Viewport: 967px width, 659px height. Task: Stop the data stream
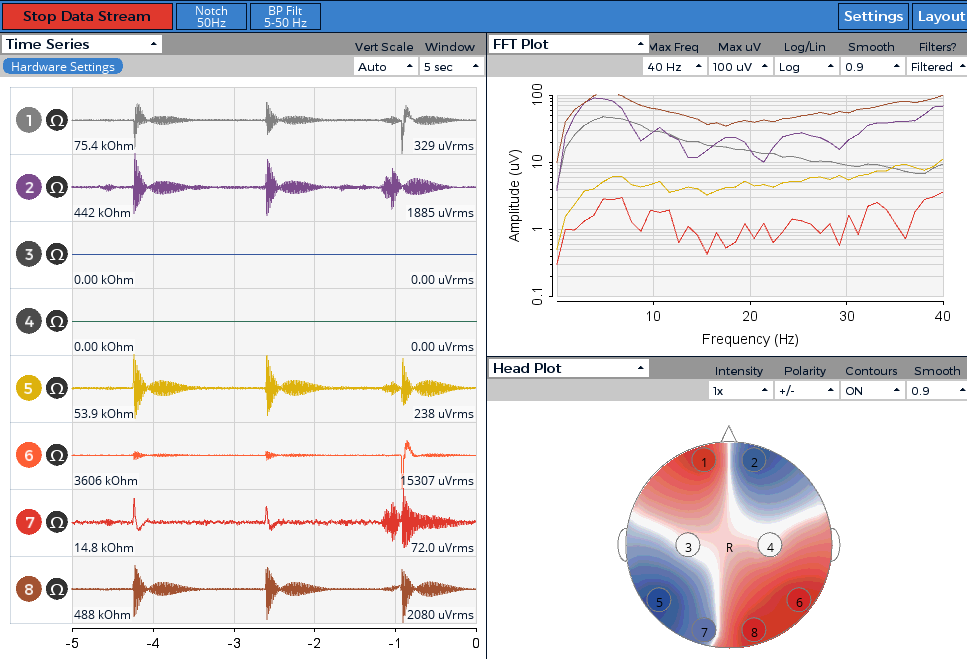tap(87, 17)
